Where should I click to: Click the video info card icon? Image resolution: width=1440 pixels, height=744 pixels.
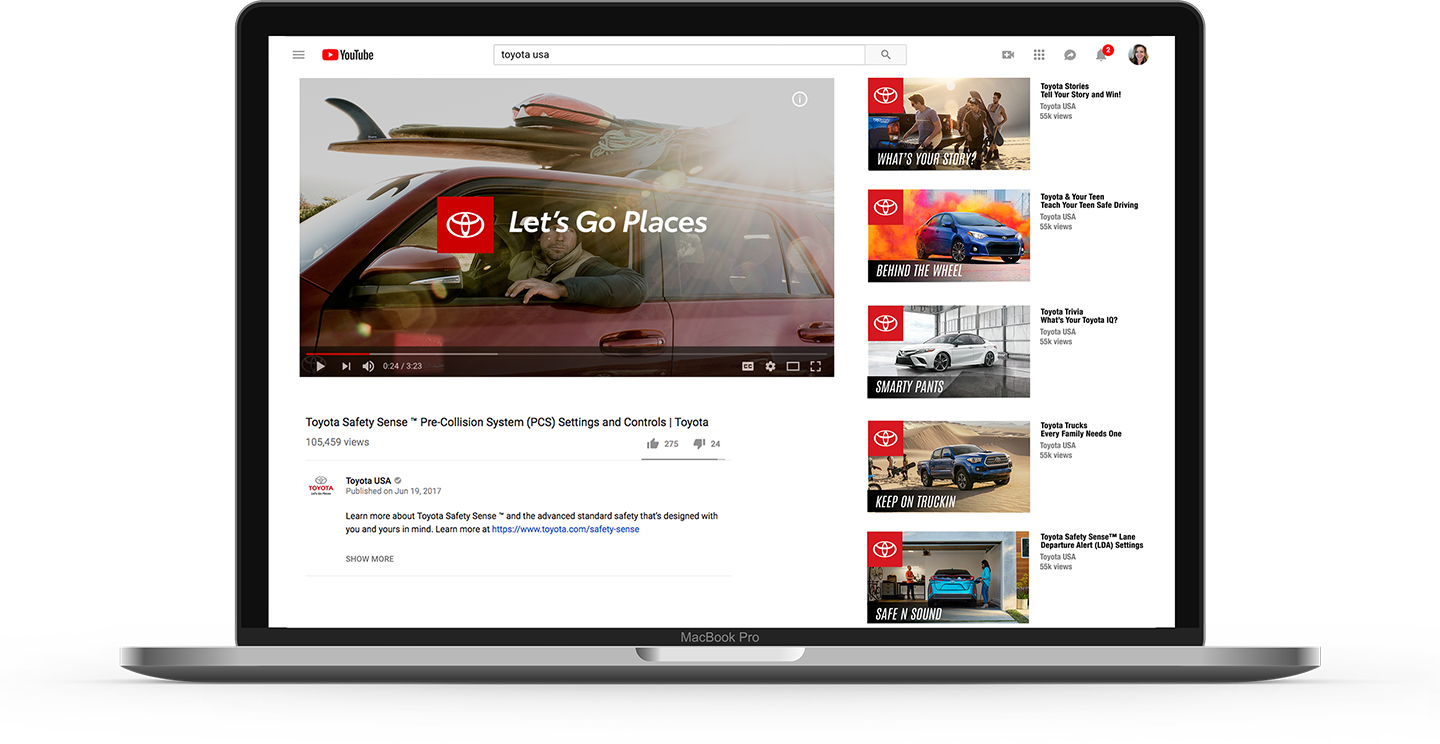[799, 99]
